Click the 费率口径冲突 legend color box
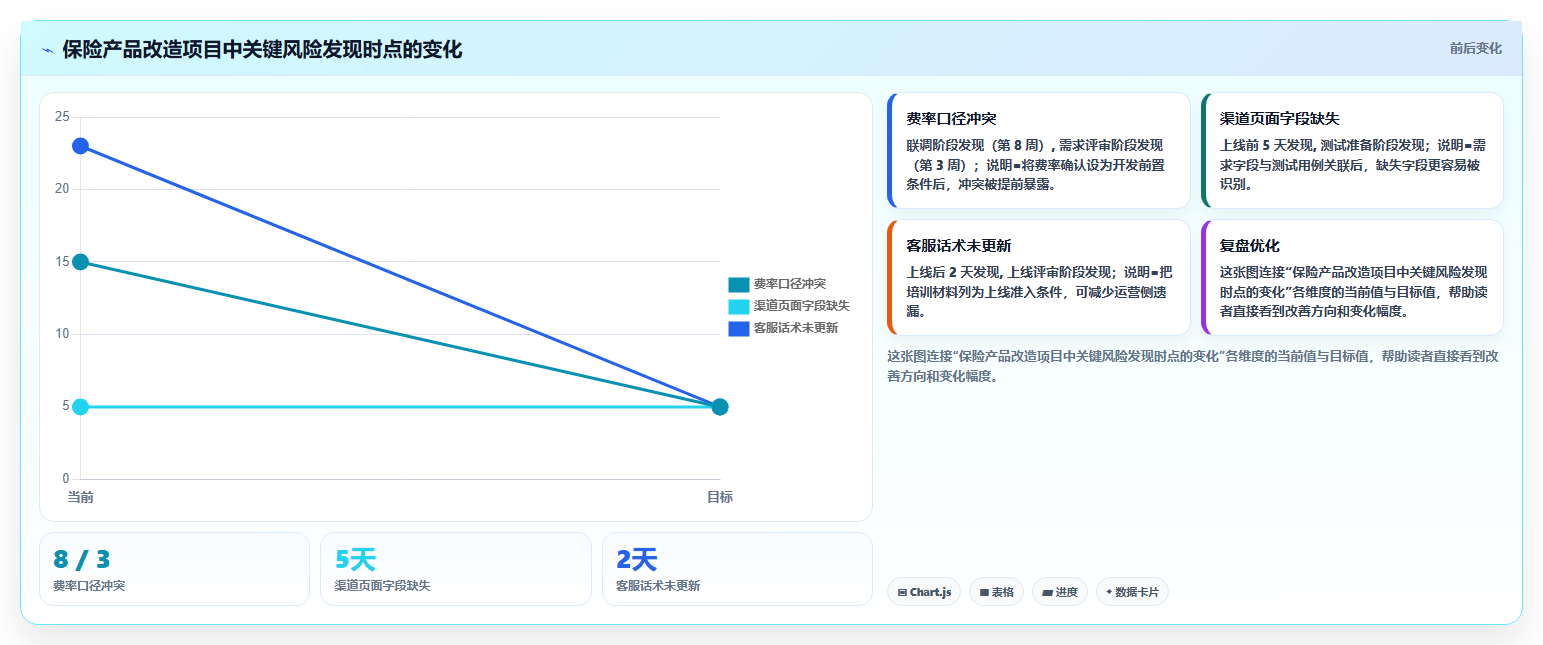The height and width of the screenshot is (645, 1543). click(x=738, y=284)
